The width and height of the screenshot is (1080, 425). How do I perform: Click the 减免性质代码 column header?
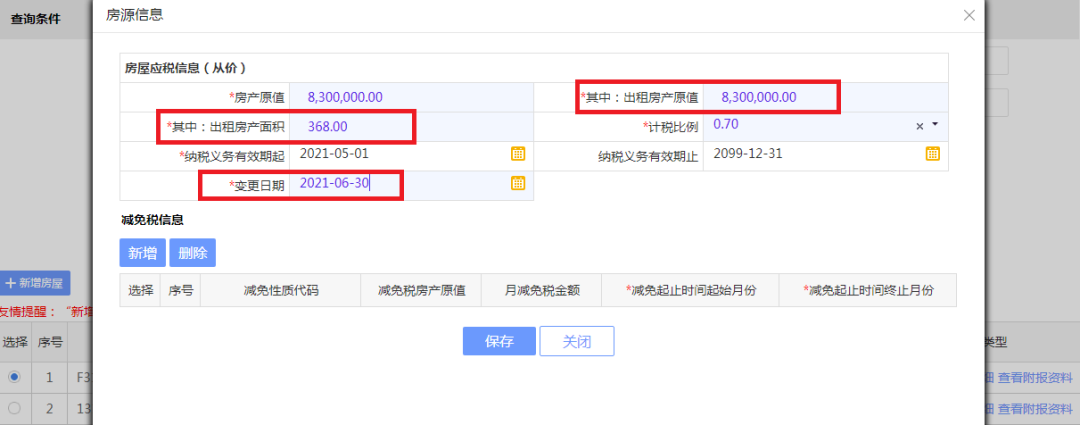coord(280,290)
